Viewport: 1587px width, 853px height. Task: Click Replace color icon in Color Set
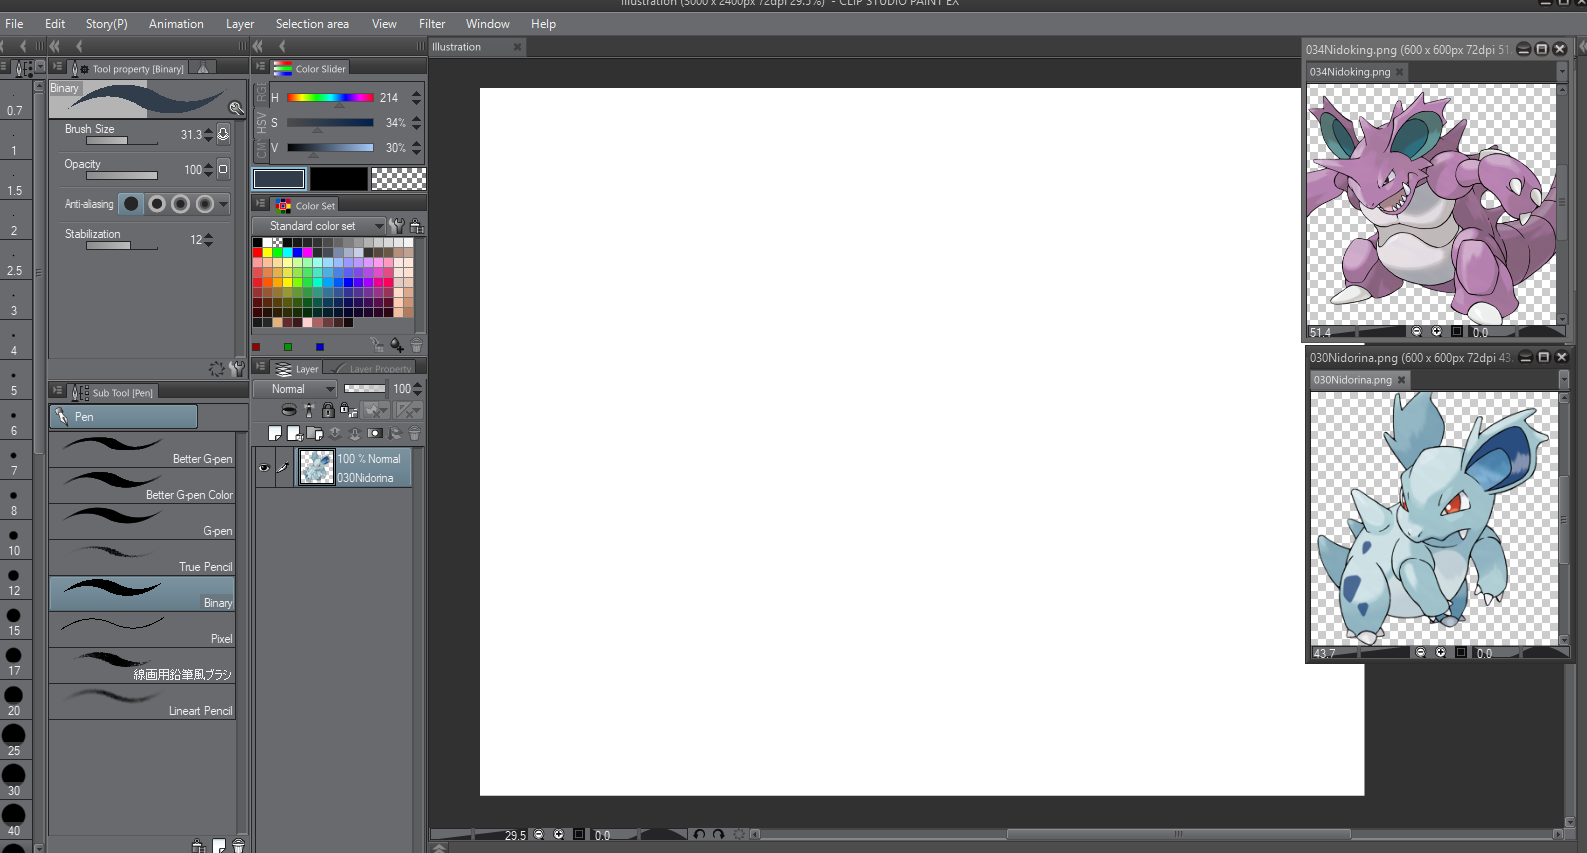coord(377,346)
